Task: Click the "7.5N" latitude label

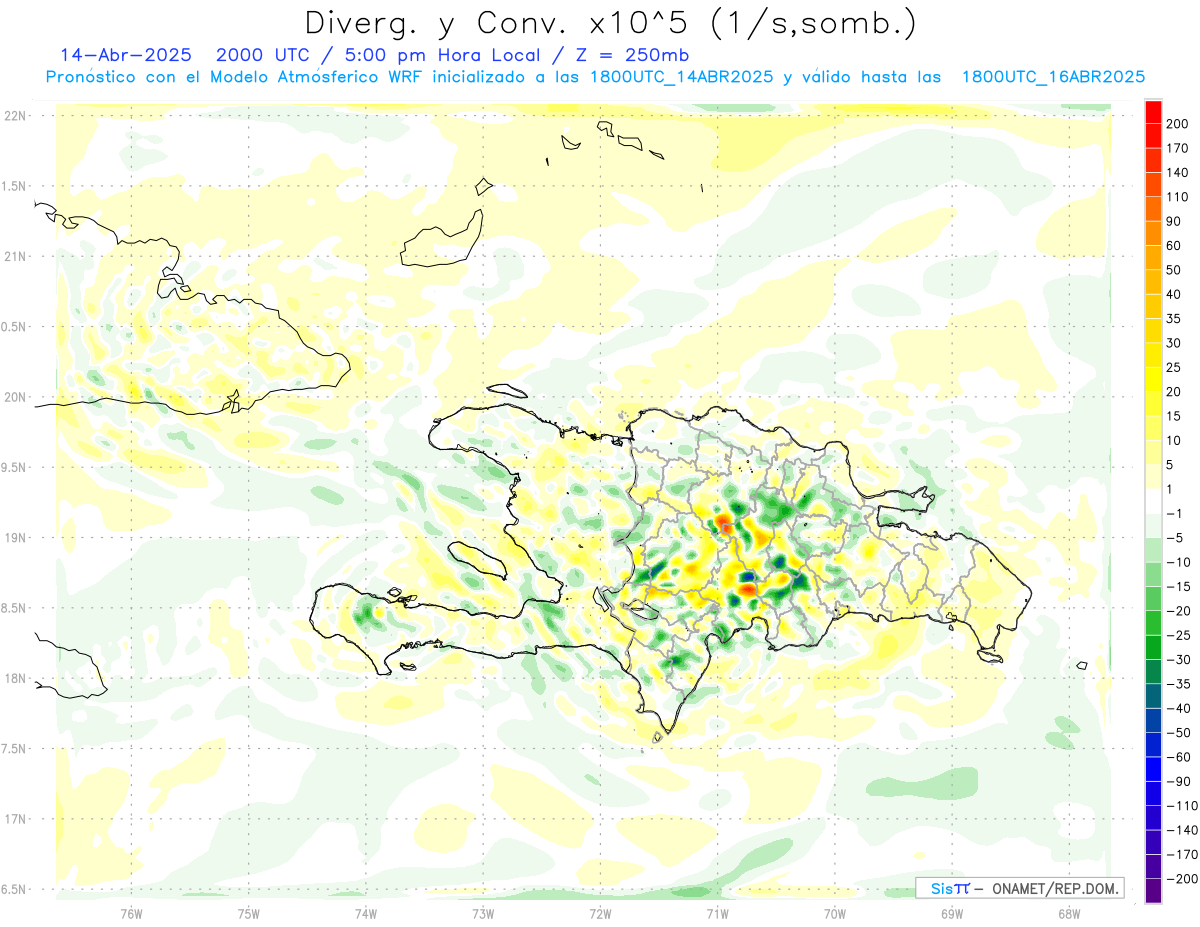Action: pos(14,749)
